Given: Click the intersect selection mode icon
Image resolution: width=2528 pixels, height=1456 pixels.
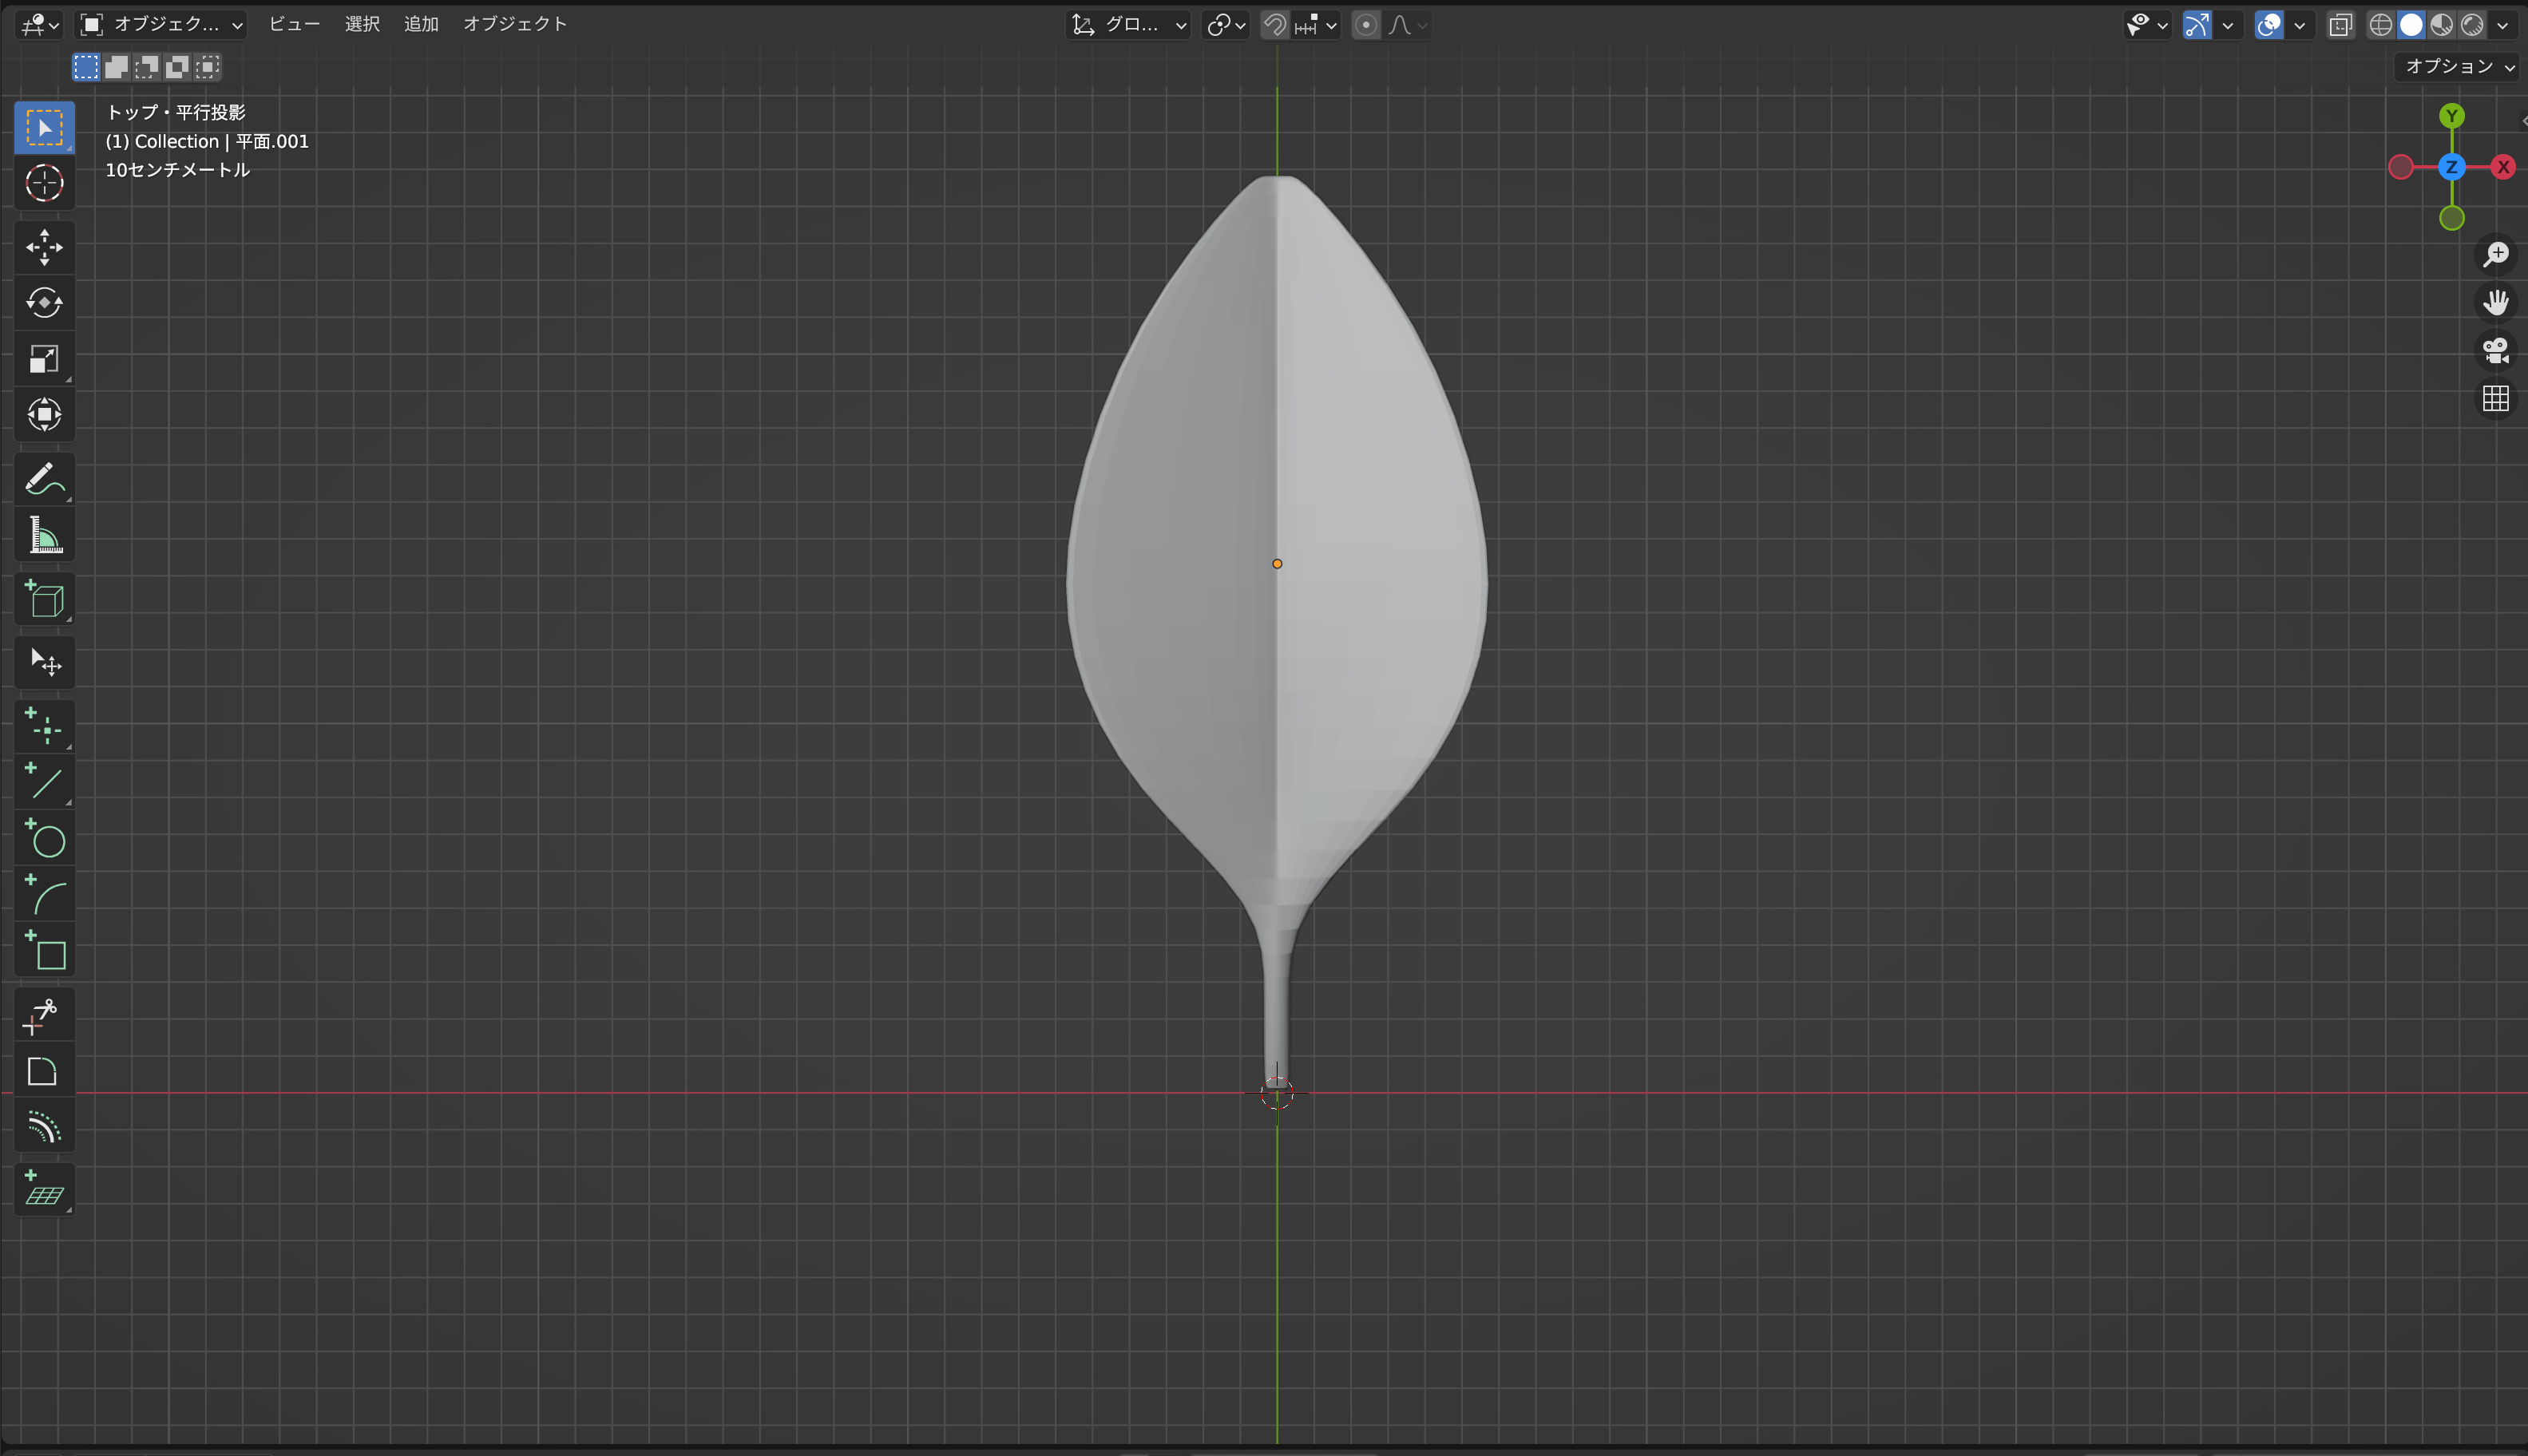Looking at the screenshot, I should 207,67.
